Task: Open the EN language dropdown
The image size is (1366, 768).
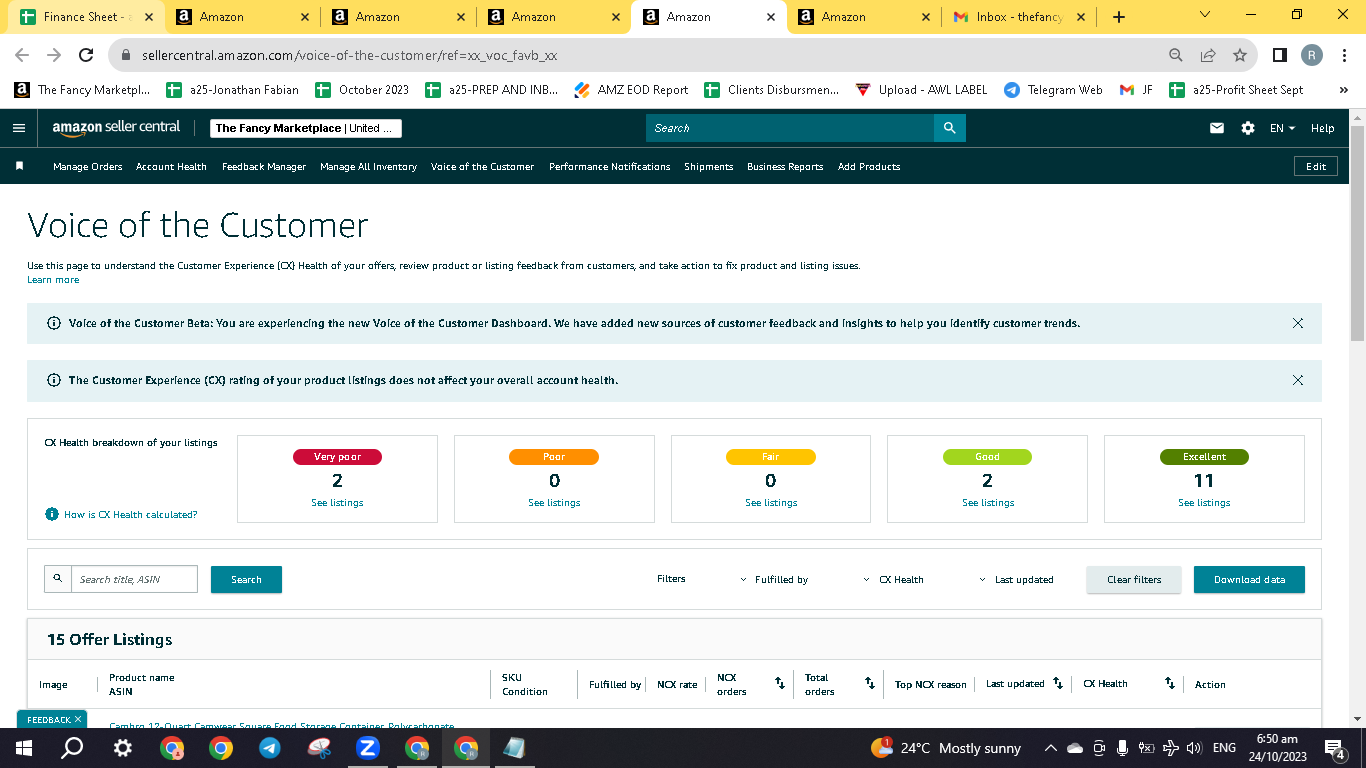Action: pos(1282,128)
